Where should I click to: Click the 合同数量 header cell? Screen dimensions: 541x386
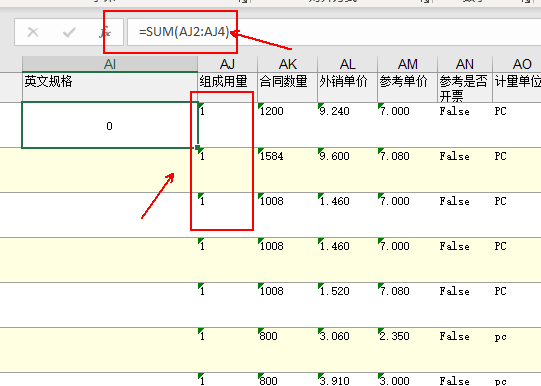287,87
